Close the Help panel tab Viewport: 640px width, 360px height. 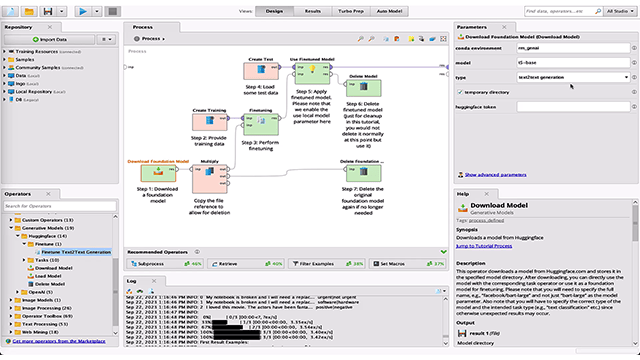(x=486, y=194)
